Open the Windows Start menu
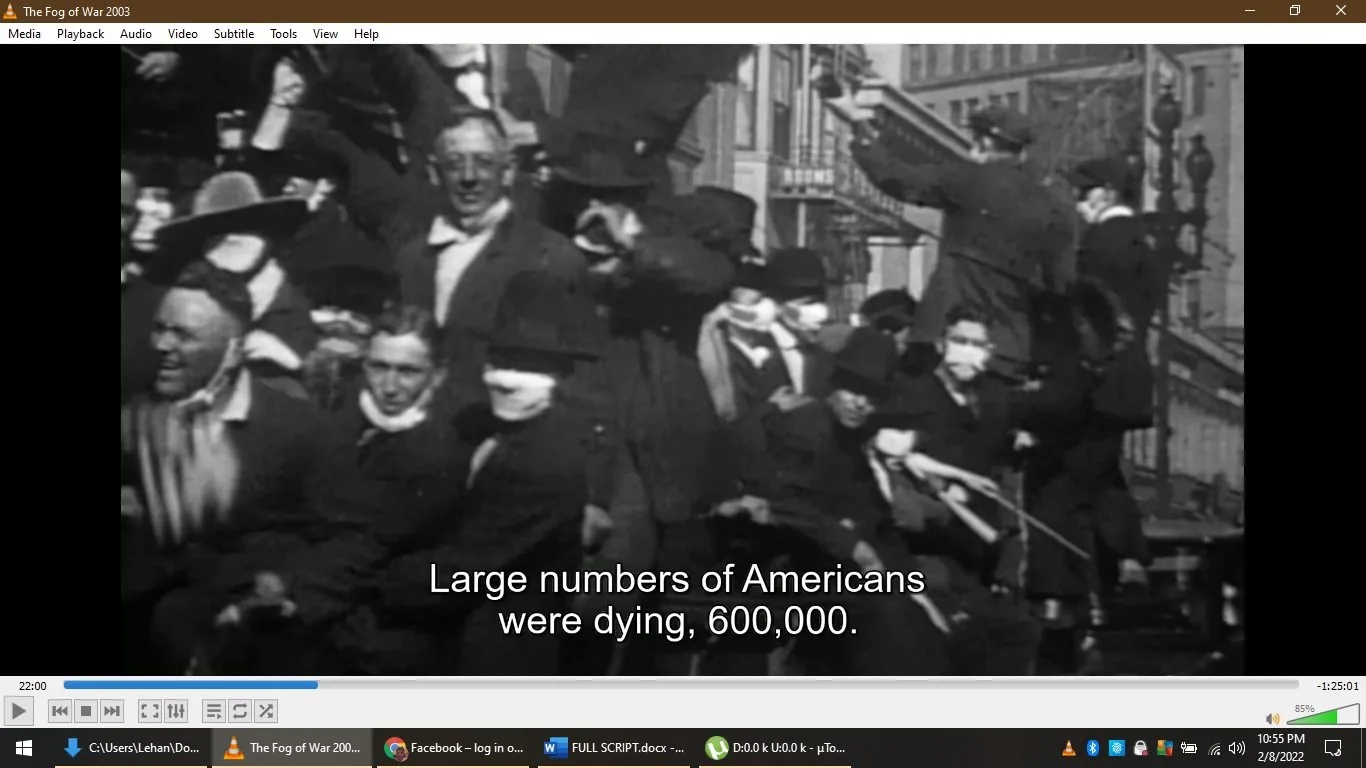1366x768 pixels. (x=24, y=748)
